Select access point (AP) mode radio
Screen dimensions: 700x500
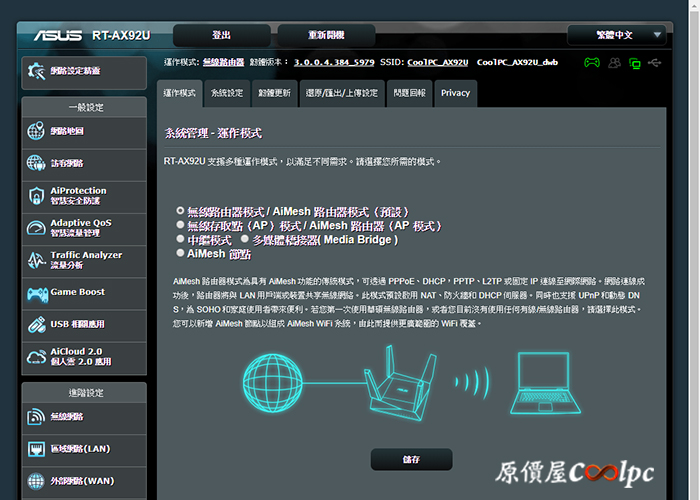[180, 224]
